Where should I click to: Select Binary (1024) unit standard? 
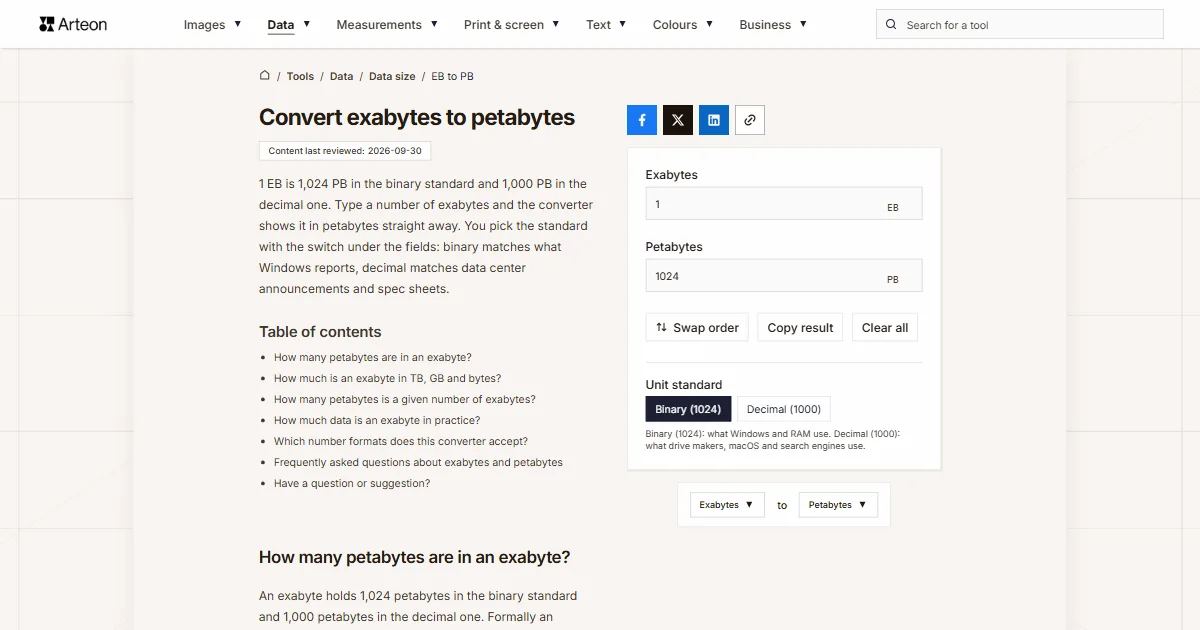click(689, 409)
